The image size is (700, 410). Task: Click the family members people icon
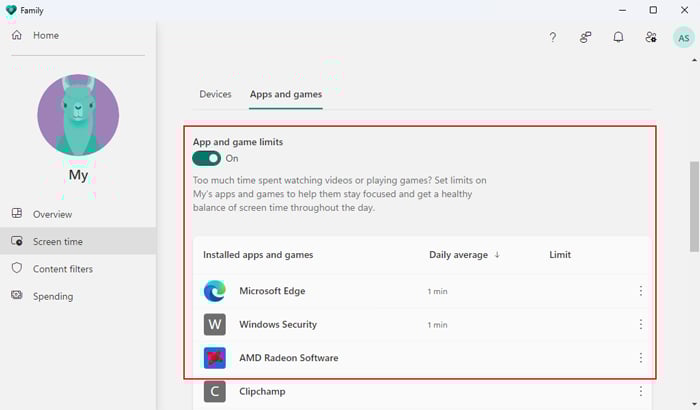[651, 37]
